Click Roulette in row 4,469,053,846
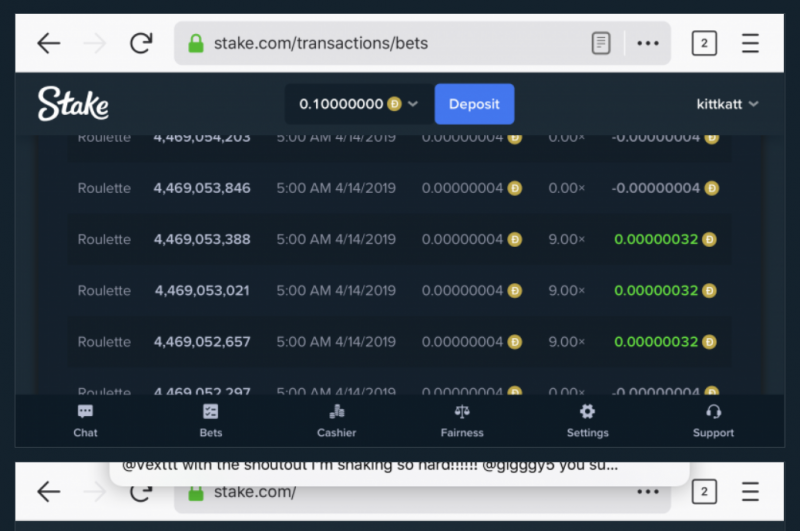The image size is (800, 531). tap(104, 188)
